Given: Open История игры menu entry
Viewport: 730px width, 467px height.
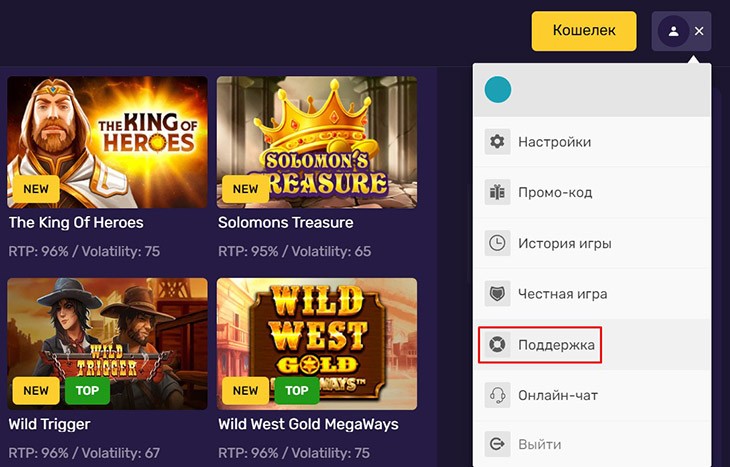Looking at the screenshot, I should [564, 243].
